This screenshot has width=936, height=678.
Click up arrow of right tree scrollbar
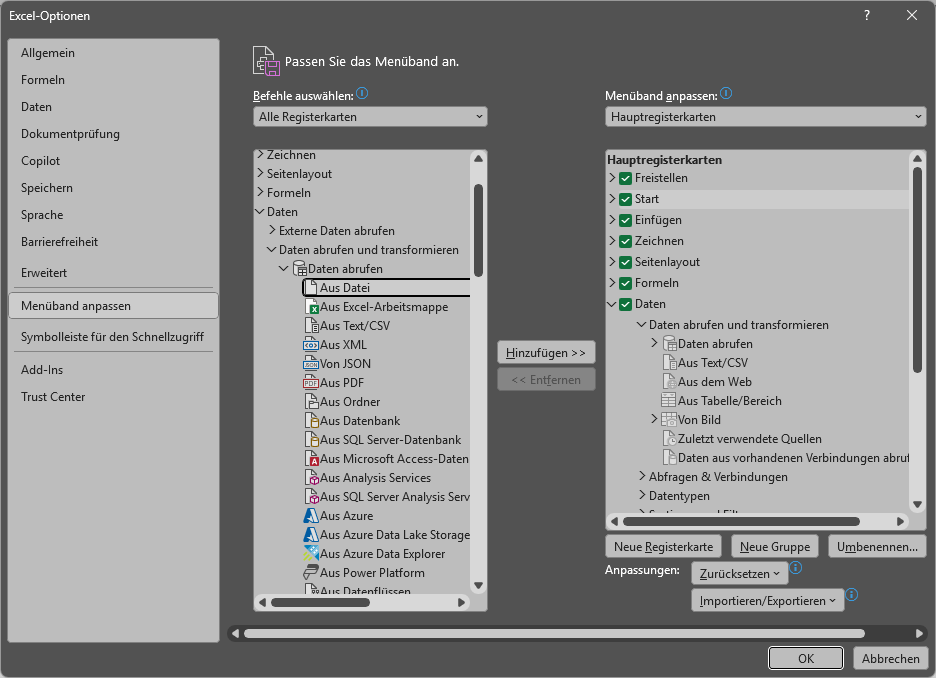tap(917, 158)
